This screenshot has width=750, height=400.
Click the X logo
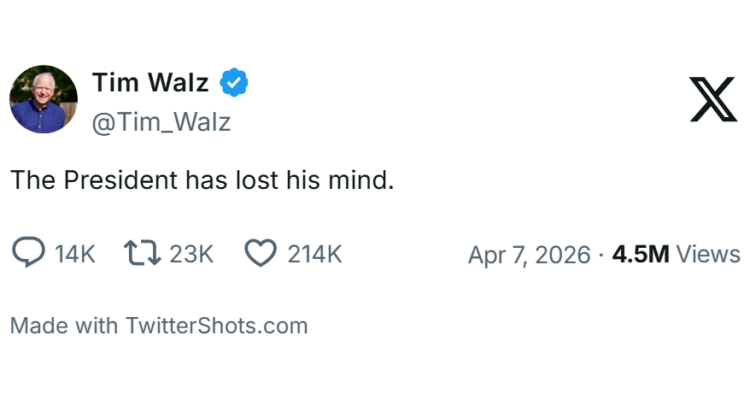point(713,100)
